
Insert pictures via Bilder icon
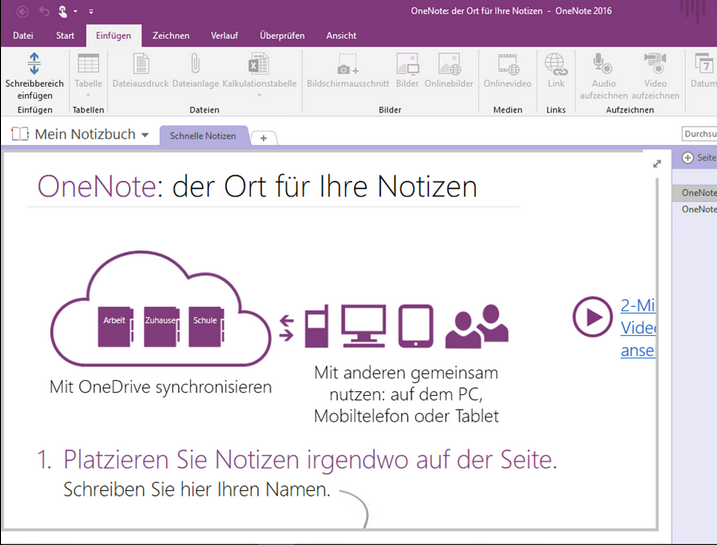click(407, 64)
